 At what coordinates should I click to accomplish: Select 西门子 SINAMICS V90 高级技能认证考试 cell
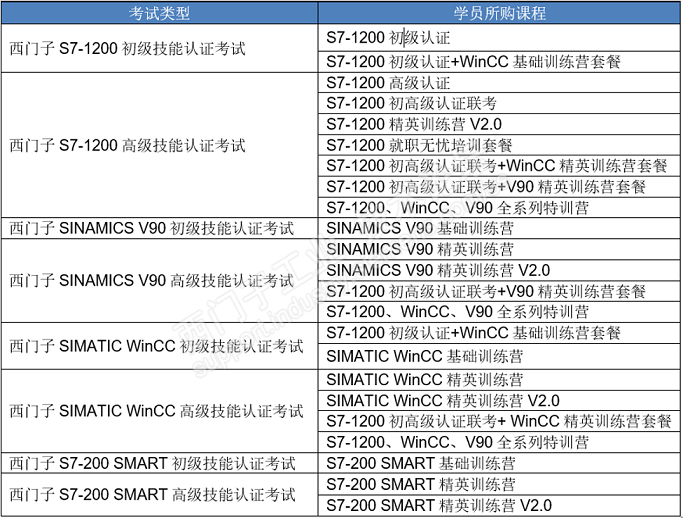[x=159, y=281]
